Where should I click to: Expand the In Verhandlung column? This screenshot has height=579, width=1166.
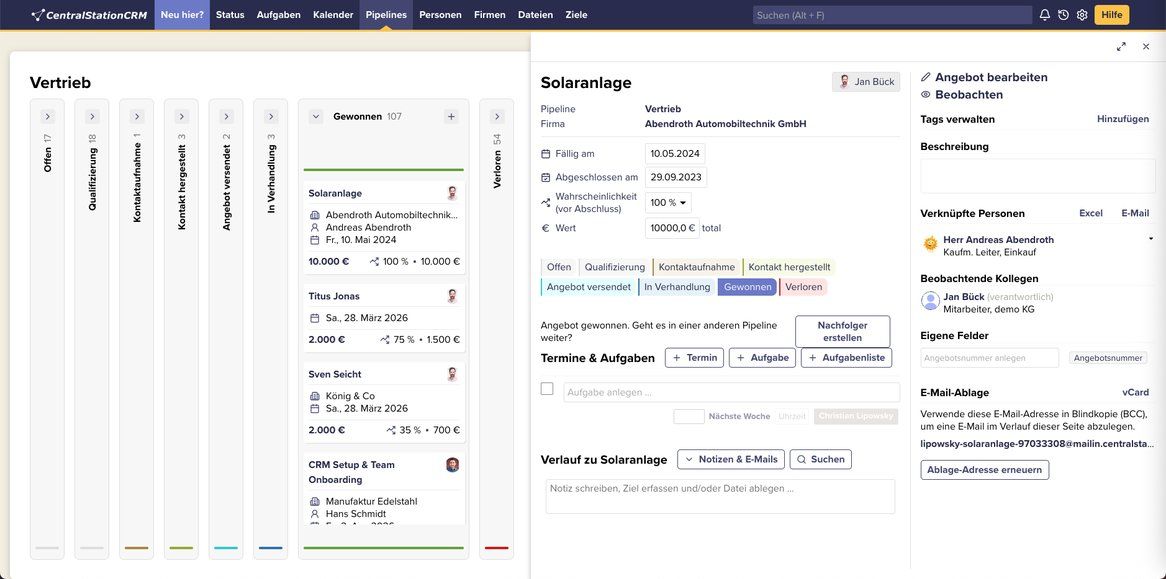click(x=271, y=117)
